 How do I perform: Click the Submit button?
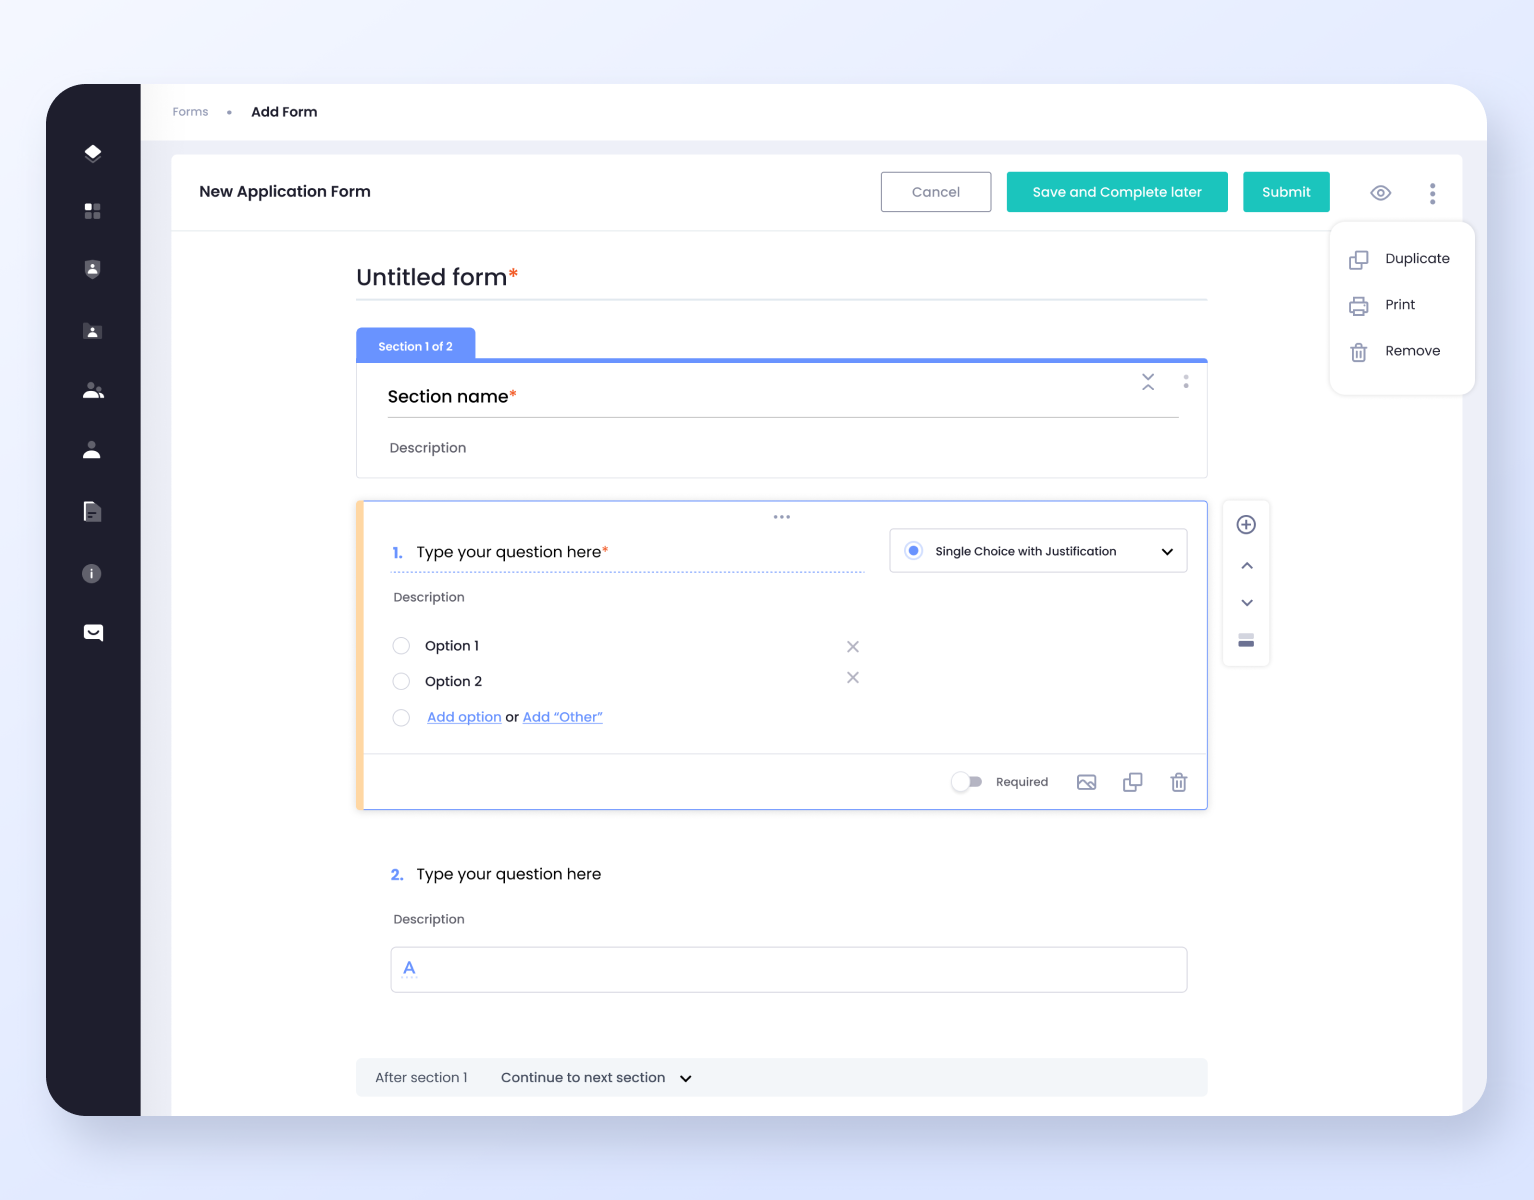(1286, 192)
